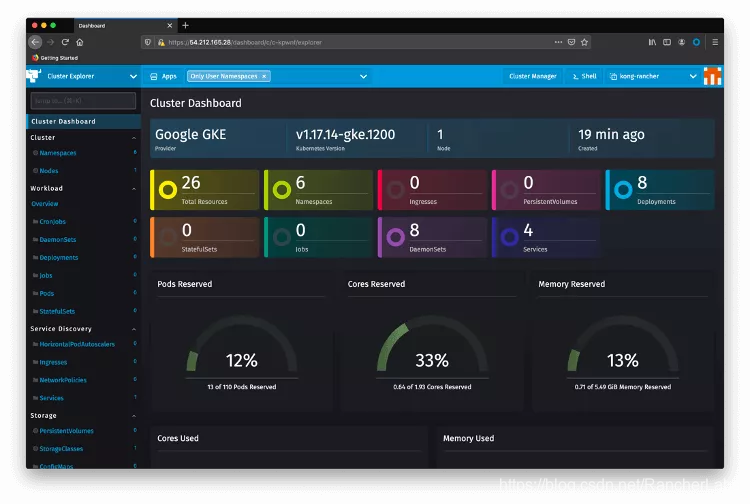Launch the kubectl Shell button
Screen dimensions: 750x504
click(585, 76)
